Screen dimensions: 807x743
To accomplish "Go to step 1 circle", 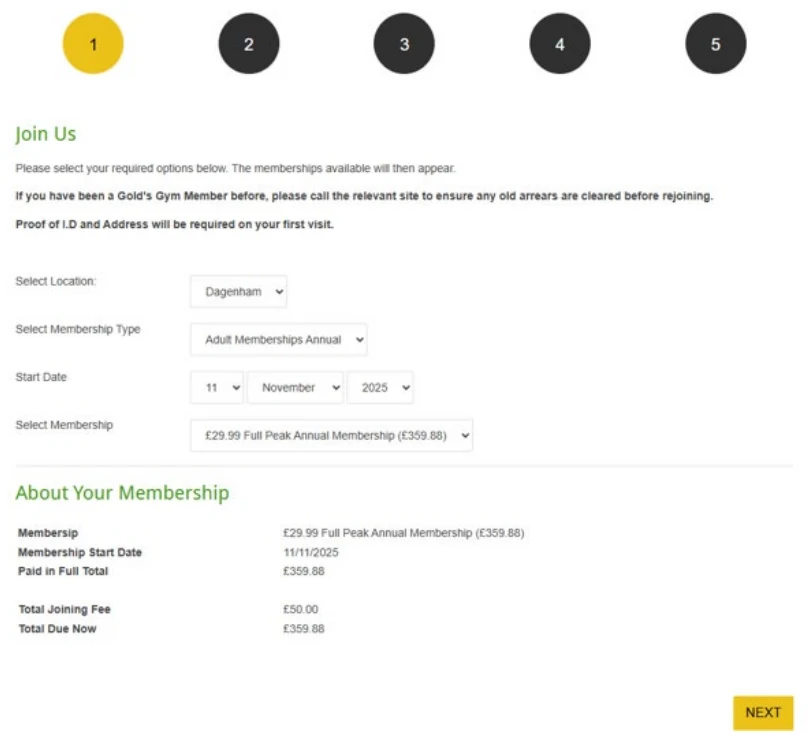I will [93, 44].
